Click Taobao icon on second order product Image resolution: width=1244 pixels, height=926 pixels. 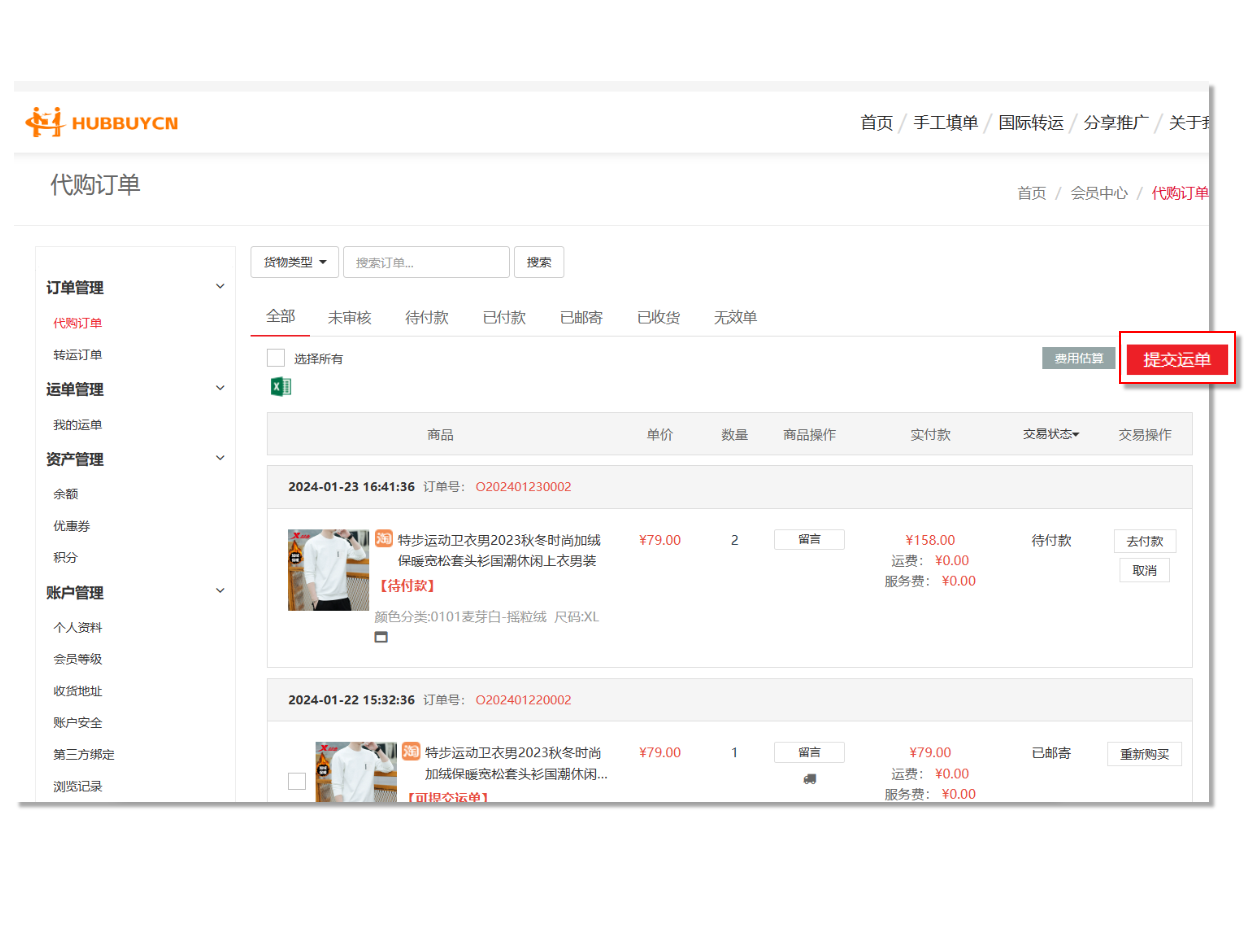pyautogui.click(x=411, y=752)
